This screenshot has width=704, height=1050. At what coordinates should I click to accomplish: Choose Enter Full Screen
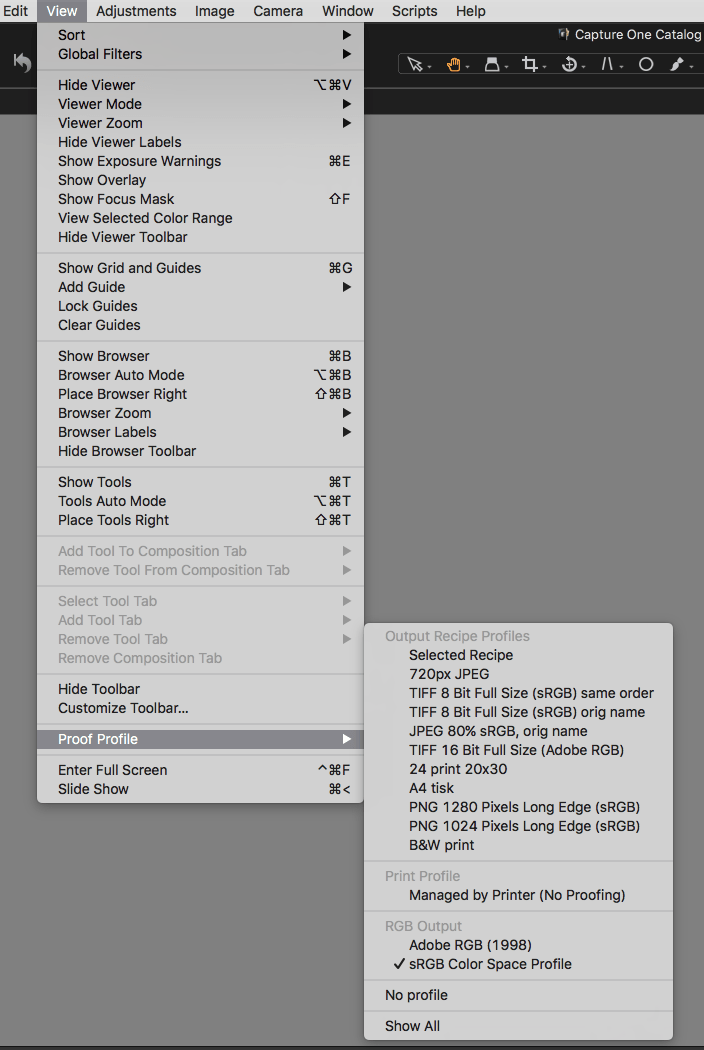coord(201,770)
